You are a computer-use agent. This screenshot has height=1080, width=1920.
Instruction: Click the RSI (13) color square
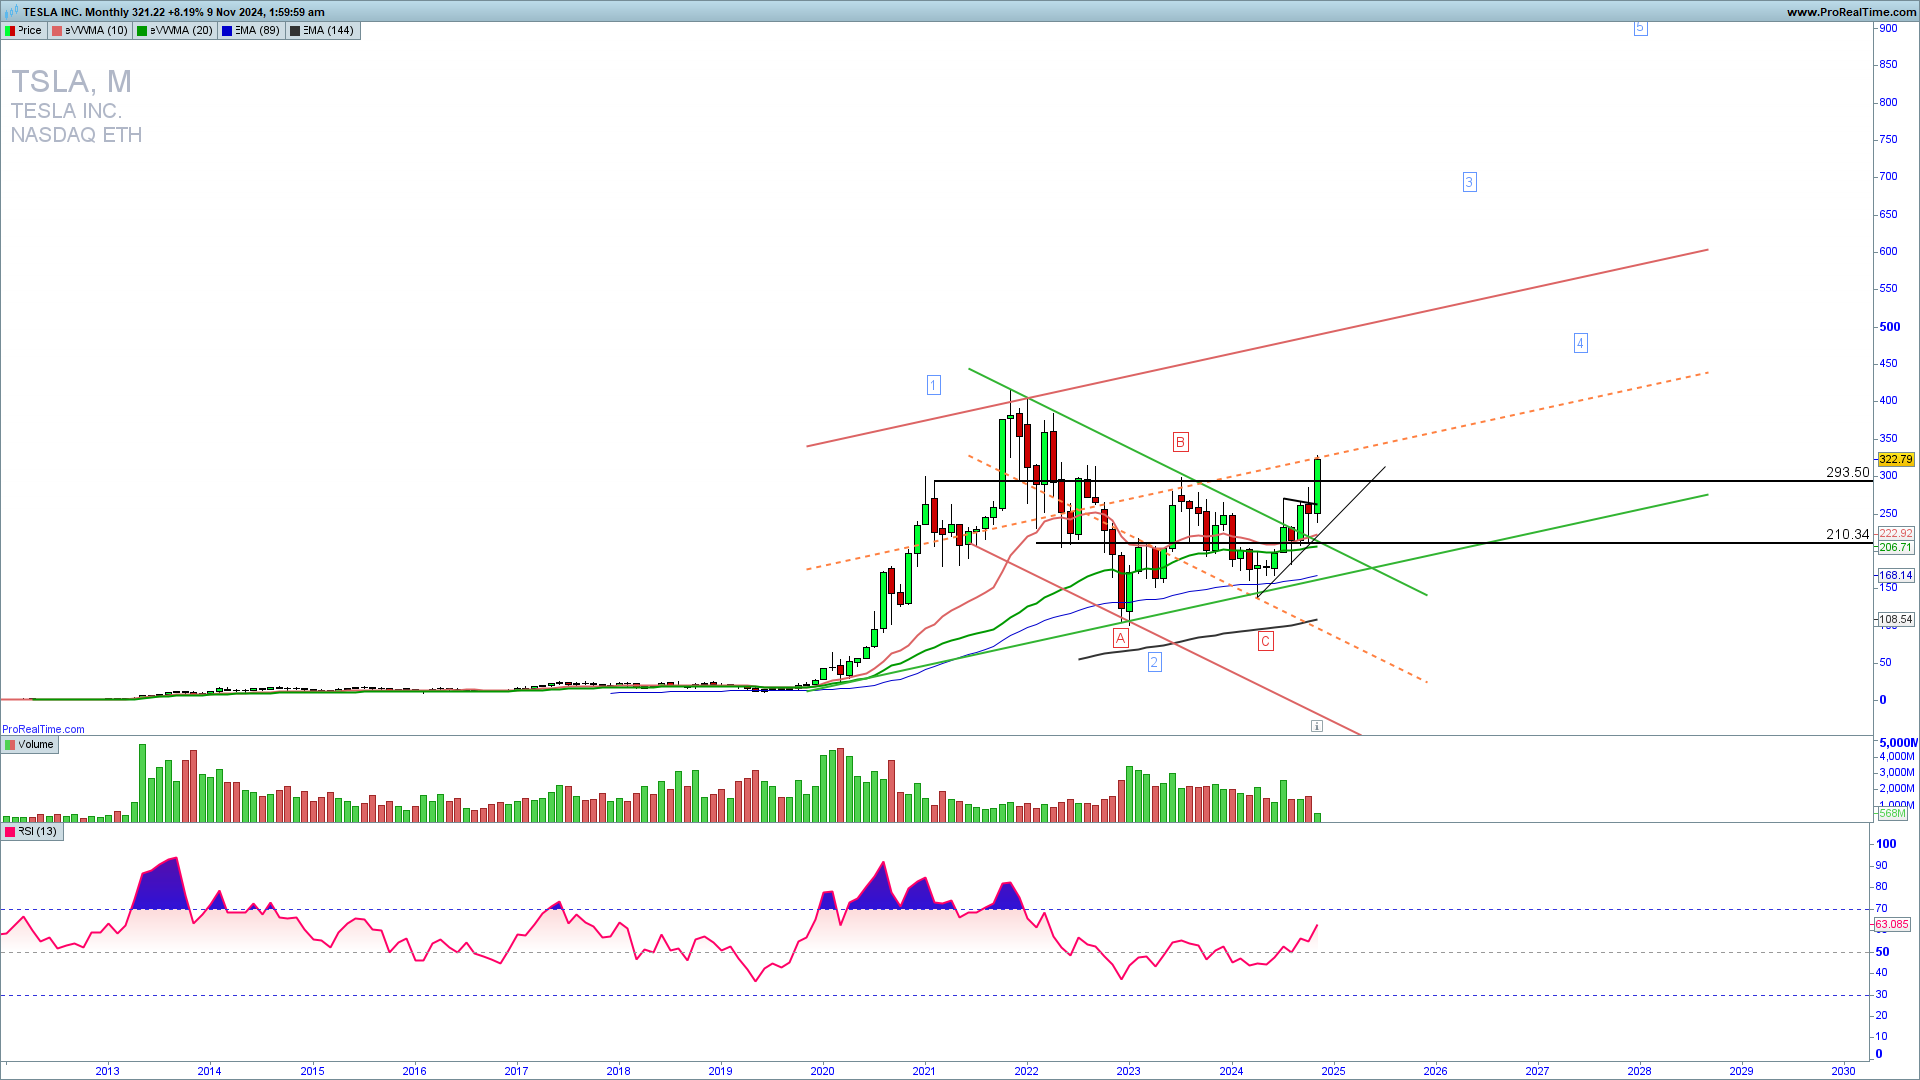pos(10,831)
